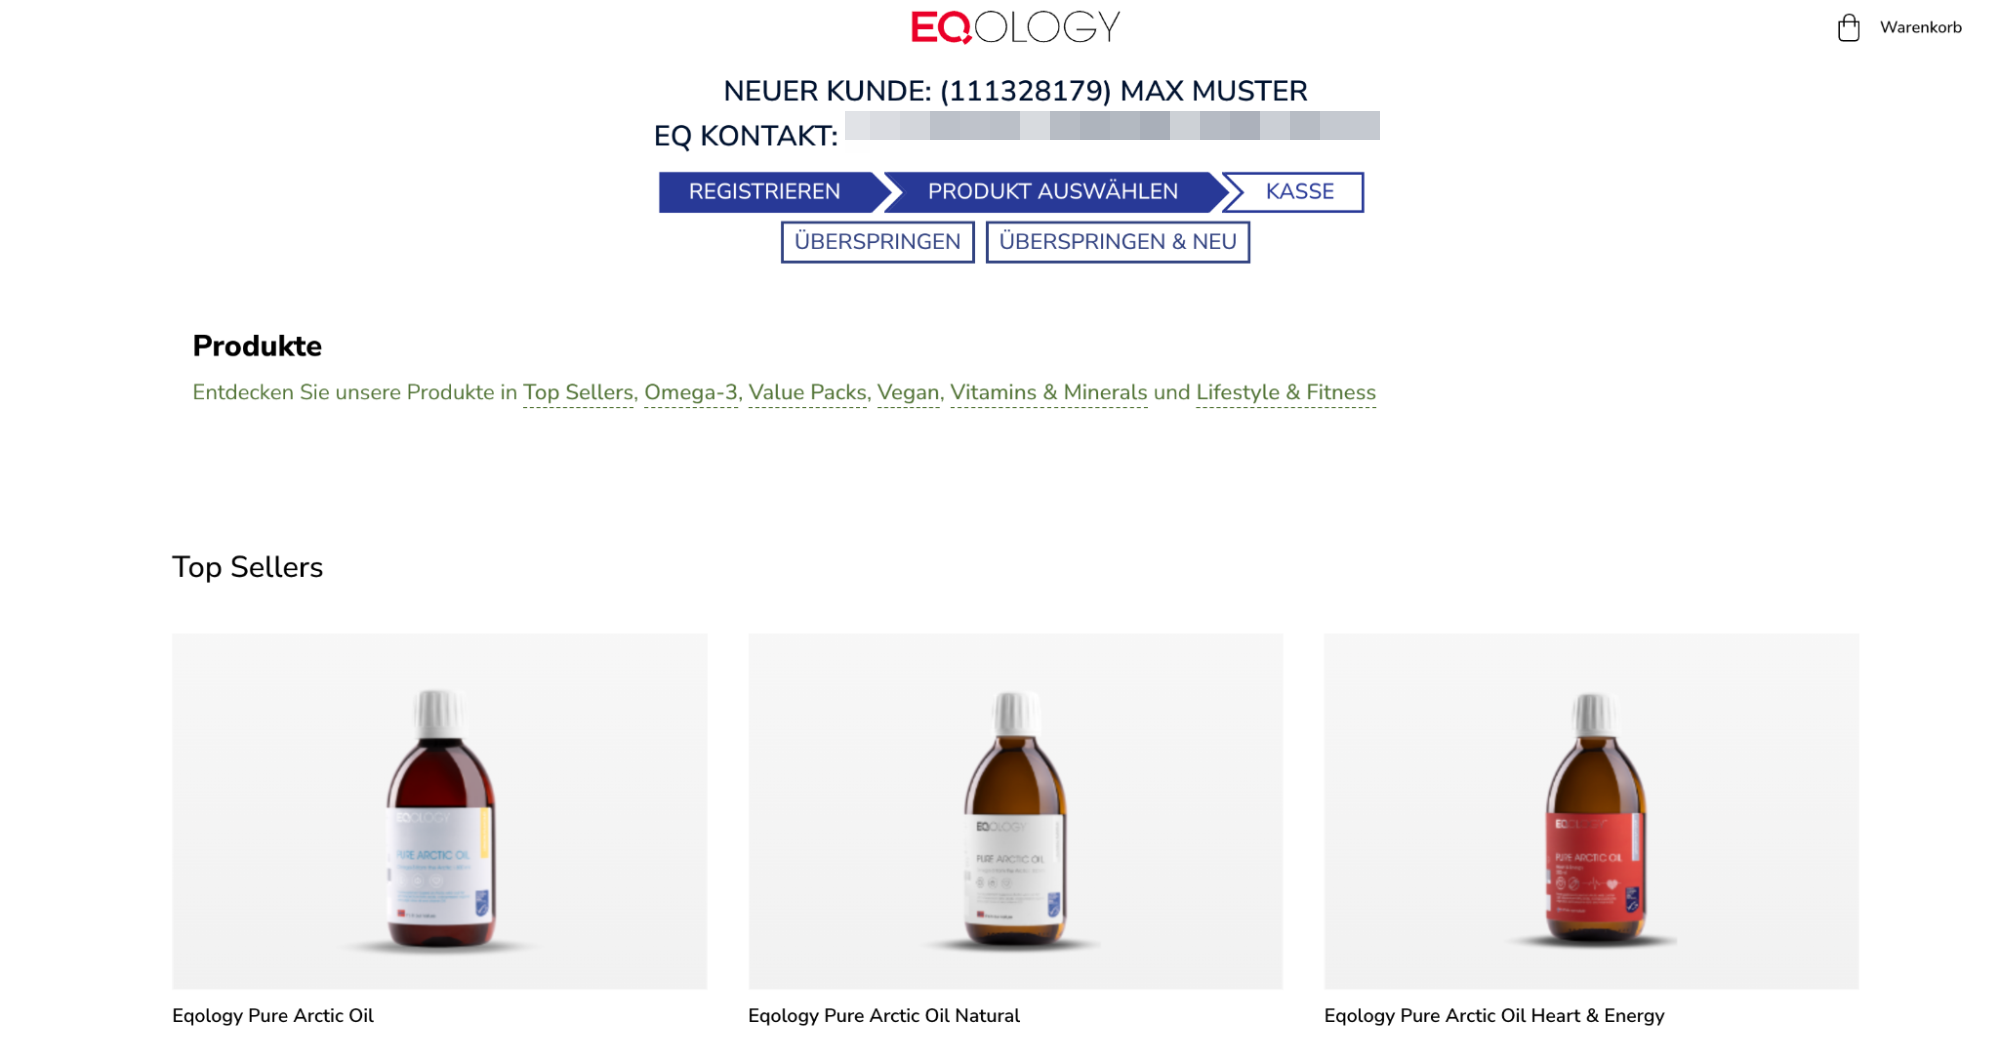Viewport: 1999px width, 1040px height.
Task: Click the Eqology Pure Arctic Oil title
Action: click(x=273, y=1016)
